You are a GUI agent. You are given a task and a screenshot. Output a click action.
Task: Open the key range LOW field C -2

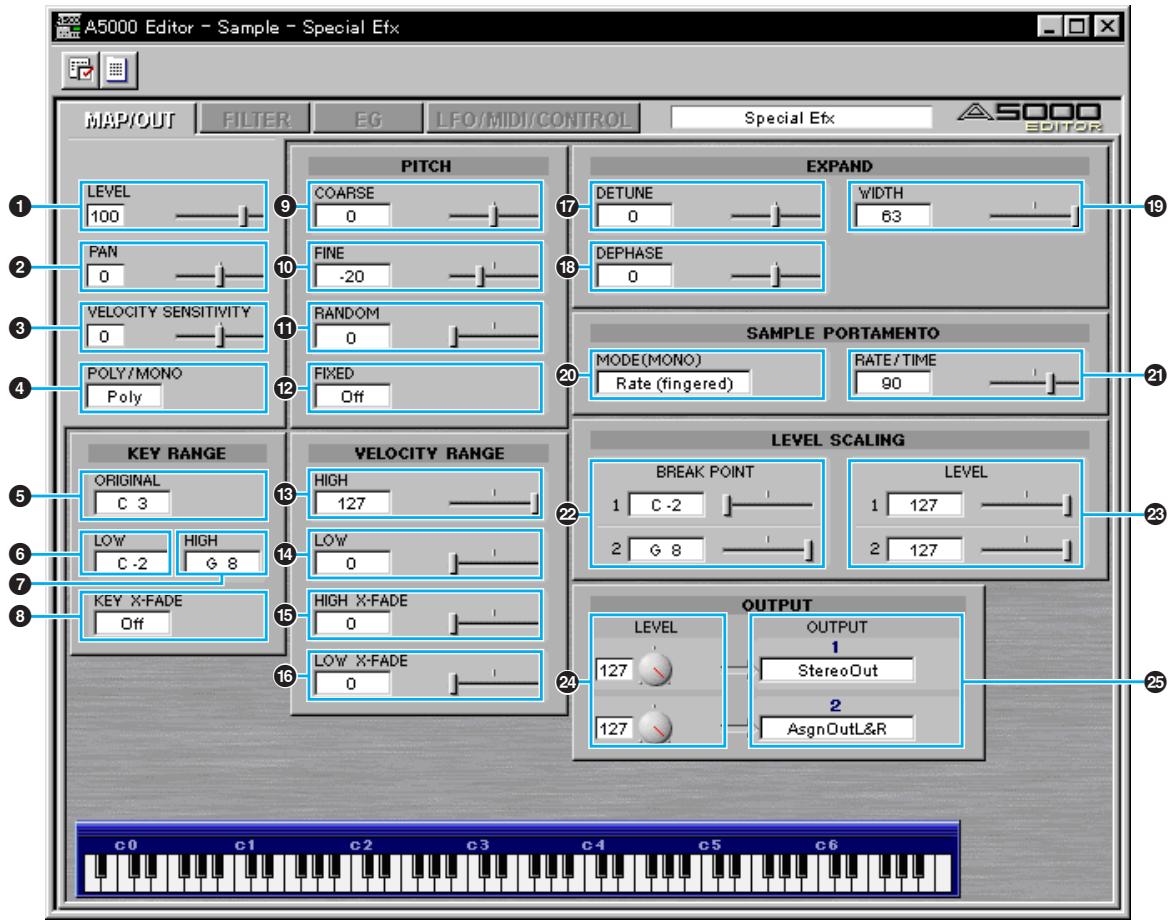point(131,563)
